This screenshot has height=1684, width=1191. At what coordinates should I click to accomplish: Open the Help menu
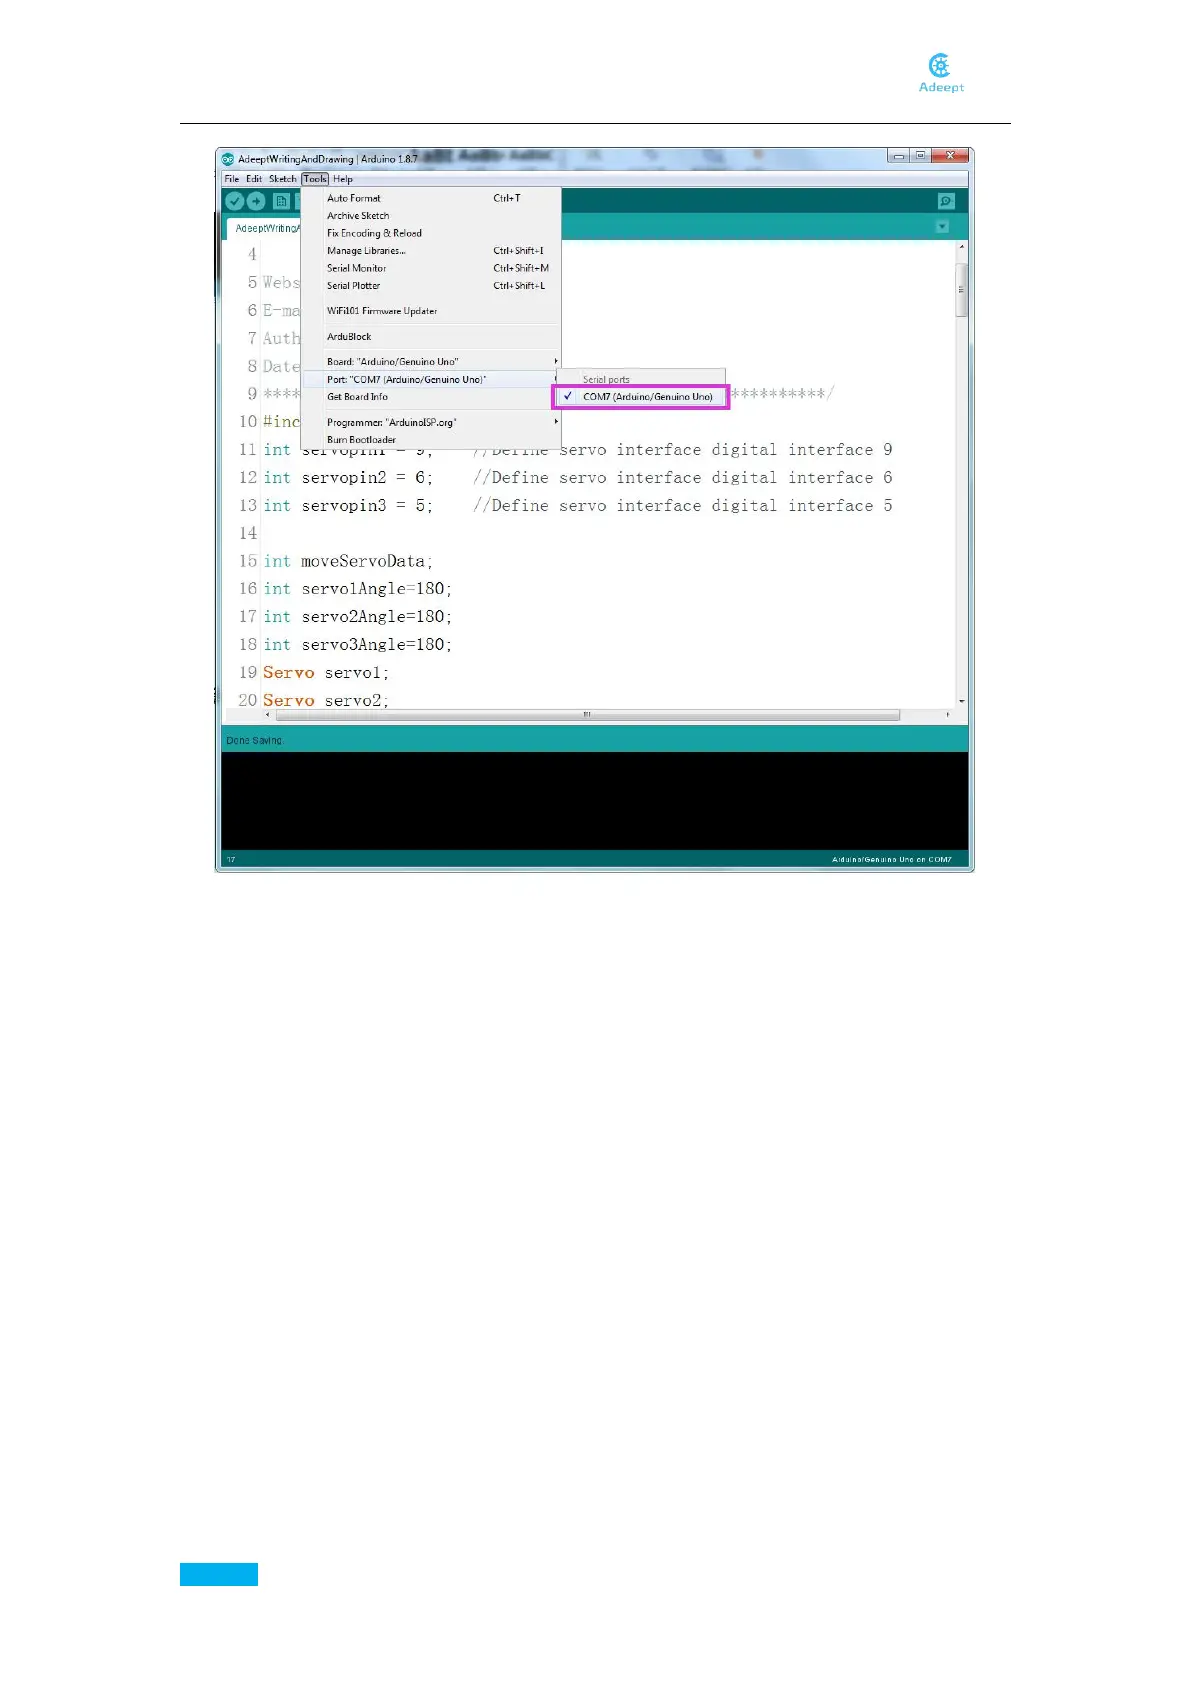[343, 179]
